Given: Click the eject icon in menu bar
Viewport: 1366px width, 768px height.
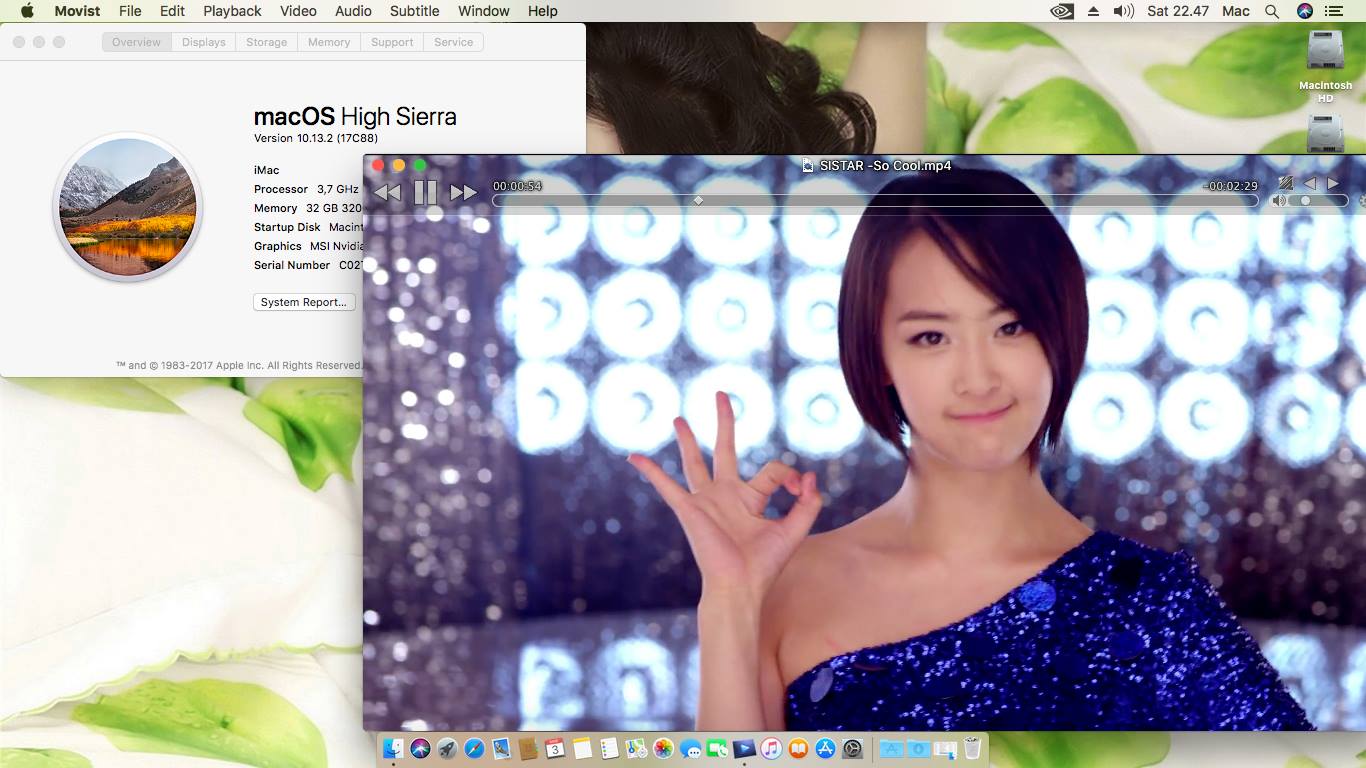Looking at the screenshot, I should tap(1093, 11).
